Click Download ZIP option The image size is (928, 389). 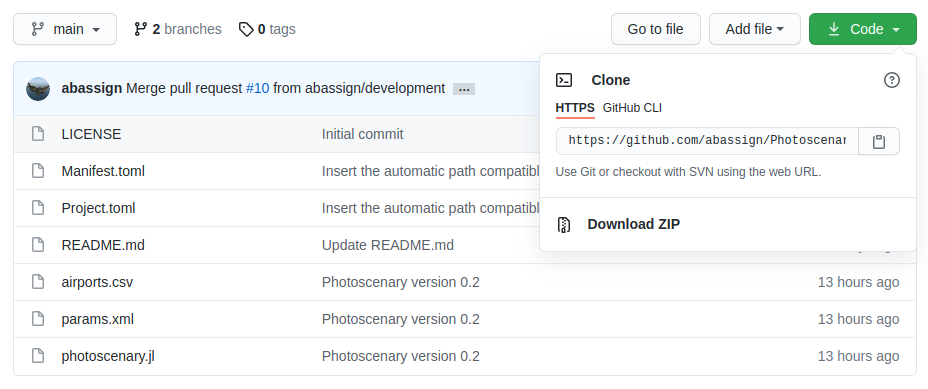coord(633,224)
